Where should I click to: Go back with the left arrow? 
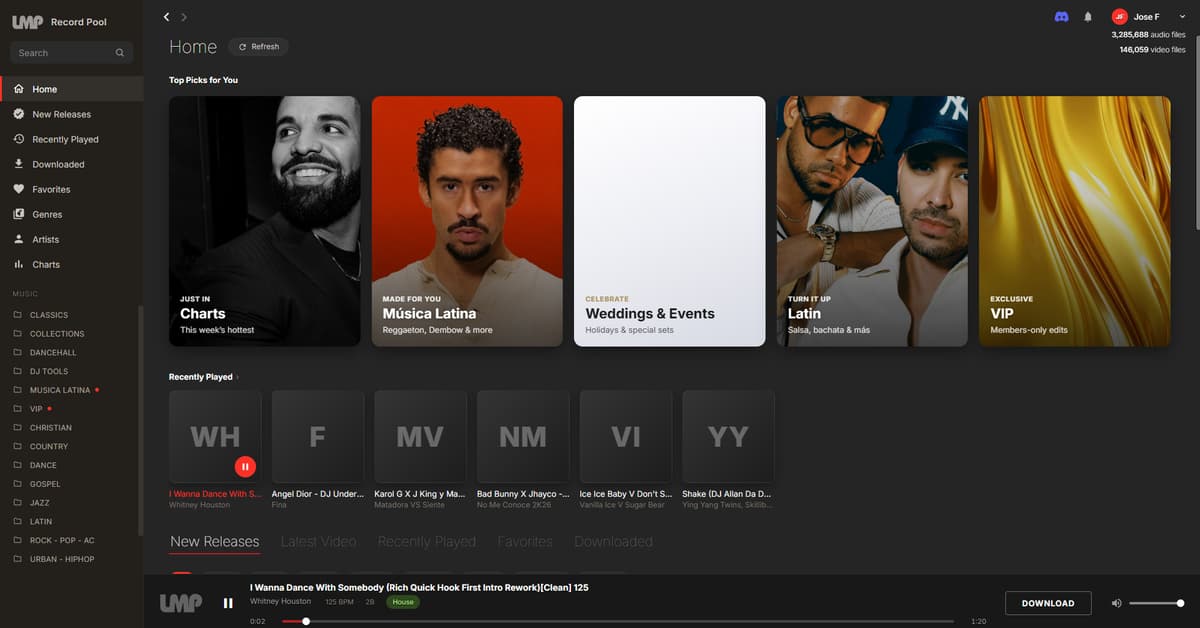pyautogui.click(x=167, y=17)
